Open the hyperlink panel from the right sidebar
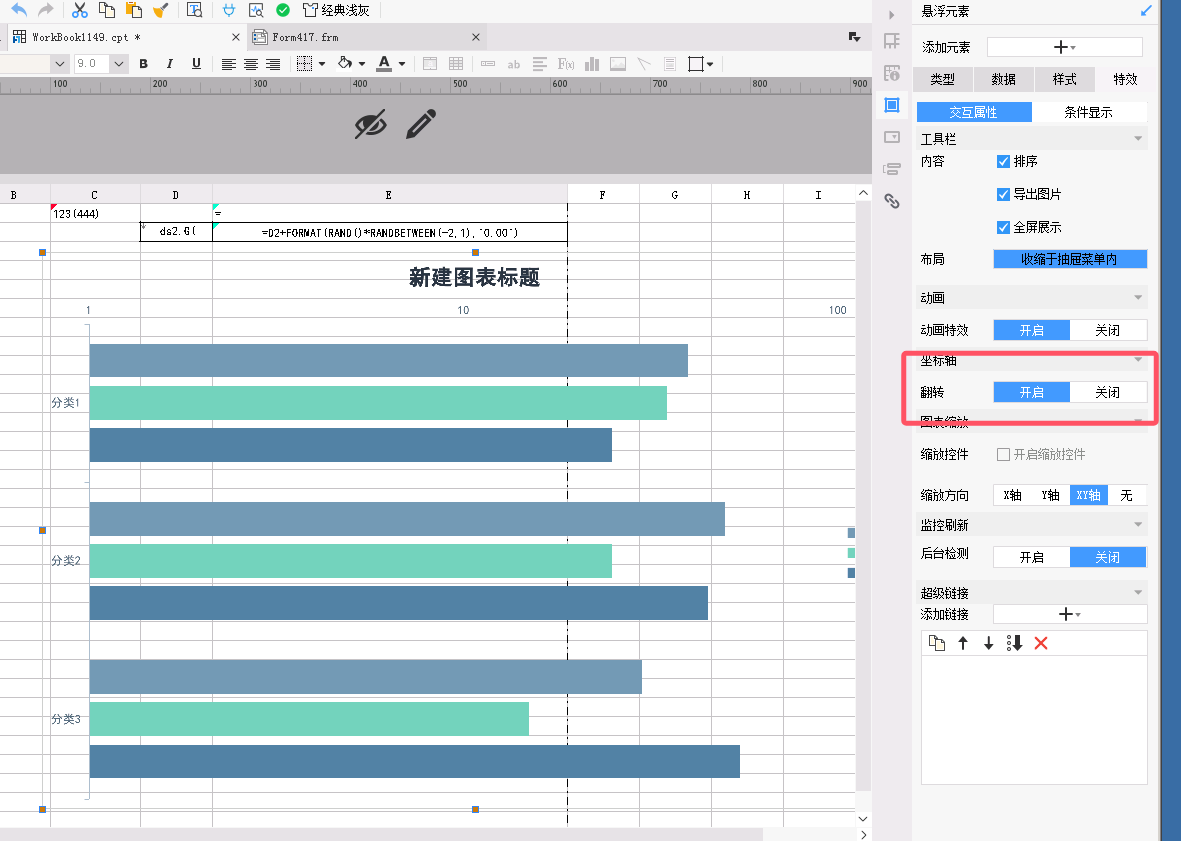1181x841 pixels. point(892,201)
